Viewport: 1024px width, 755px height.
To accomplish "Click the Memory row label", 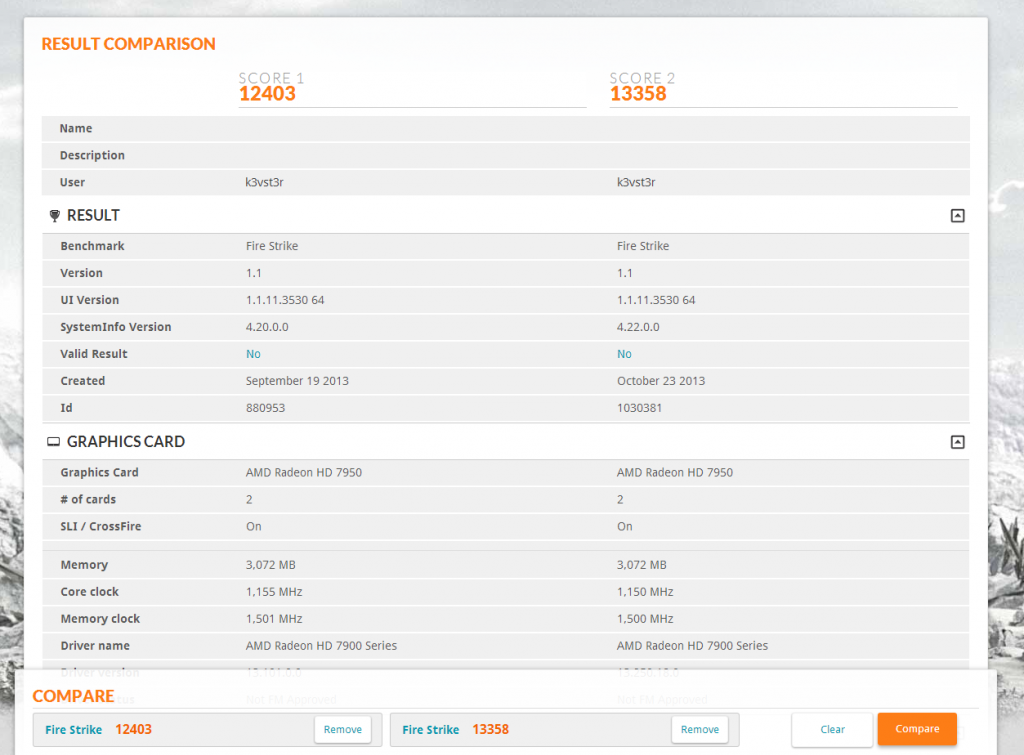I will (x=84, y=565).
